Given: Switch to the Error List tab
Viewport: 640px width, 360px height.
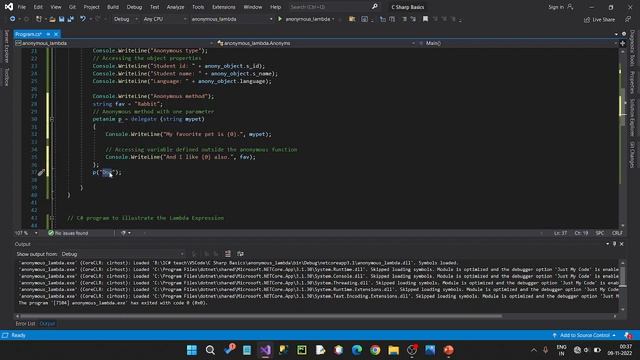Looking at the screenshot, I should pos(25,324).
